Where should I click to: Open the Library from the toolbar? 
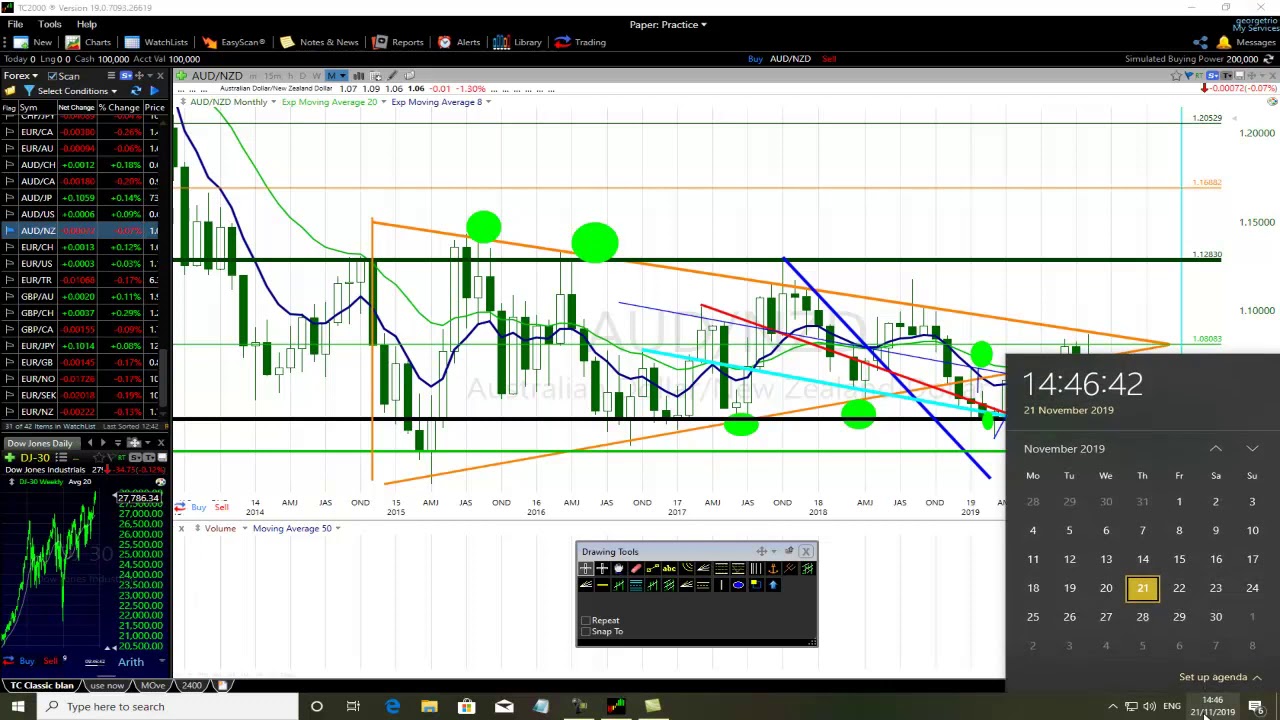click(518, 42)
